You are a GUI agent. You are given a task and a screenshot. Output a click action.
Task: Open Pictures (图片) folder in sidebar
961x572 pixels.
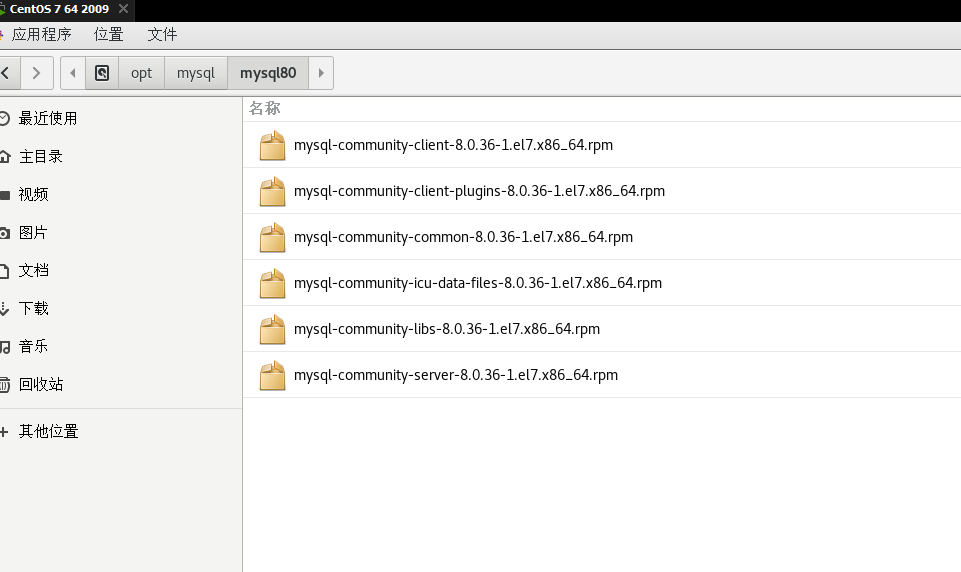(x=33, y=232)
